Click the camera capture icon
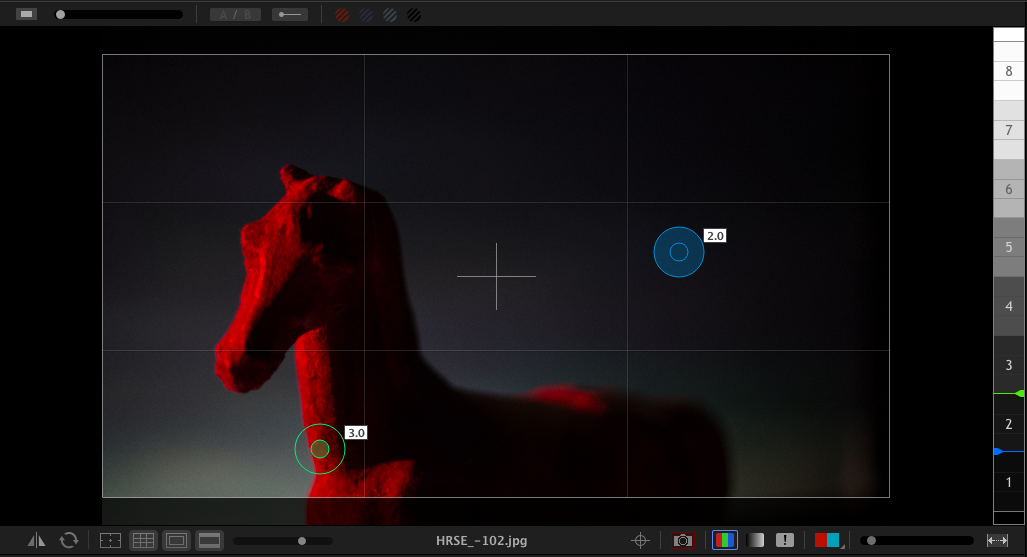The image size is (1027, 557). tap(682, 541)
